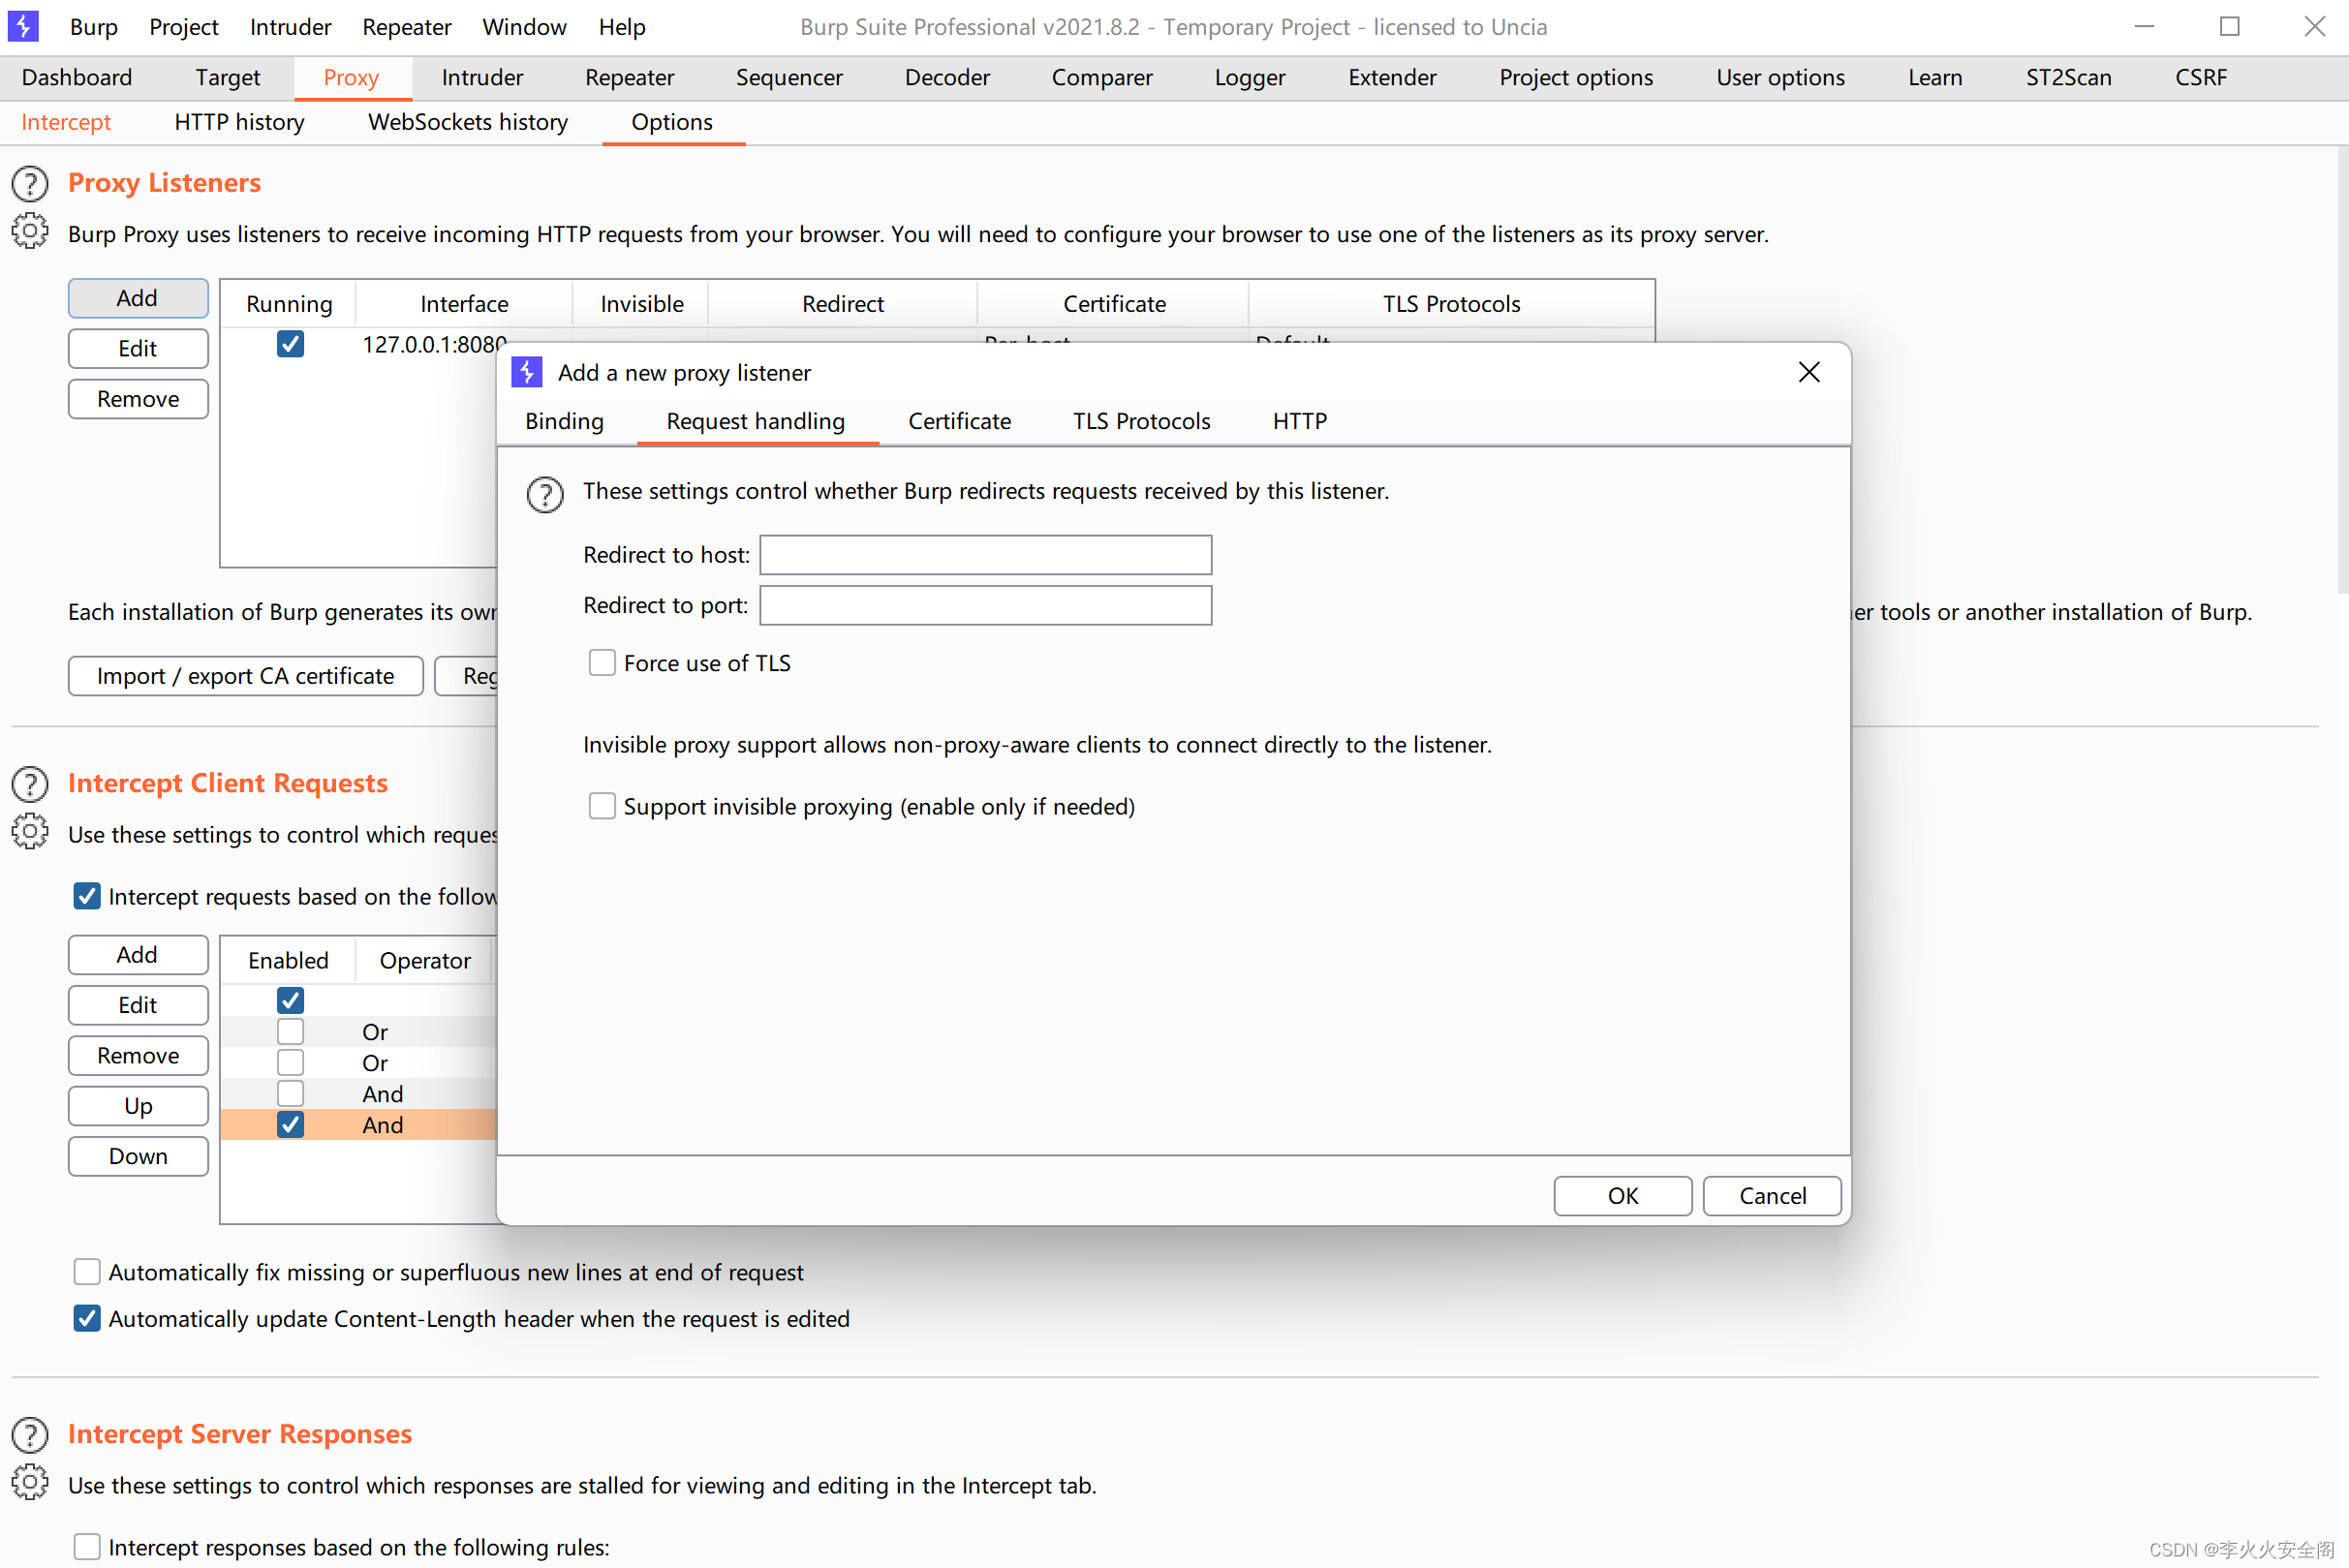Click Down button for intercept rules
The height and width of the screenshot is (1568, 2349).
(138, 1157)
